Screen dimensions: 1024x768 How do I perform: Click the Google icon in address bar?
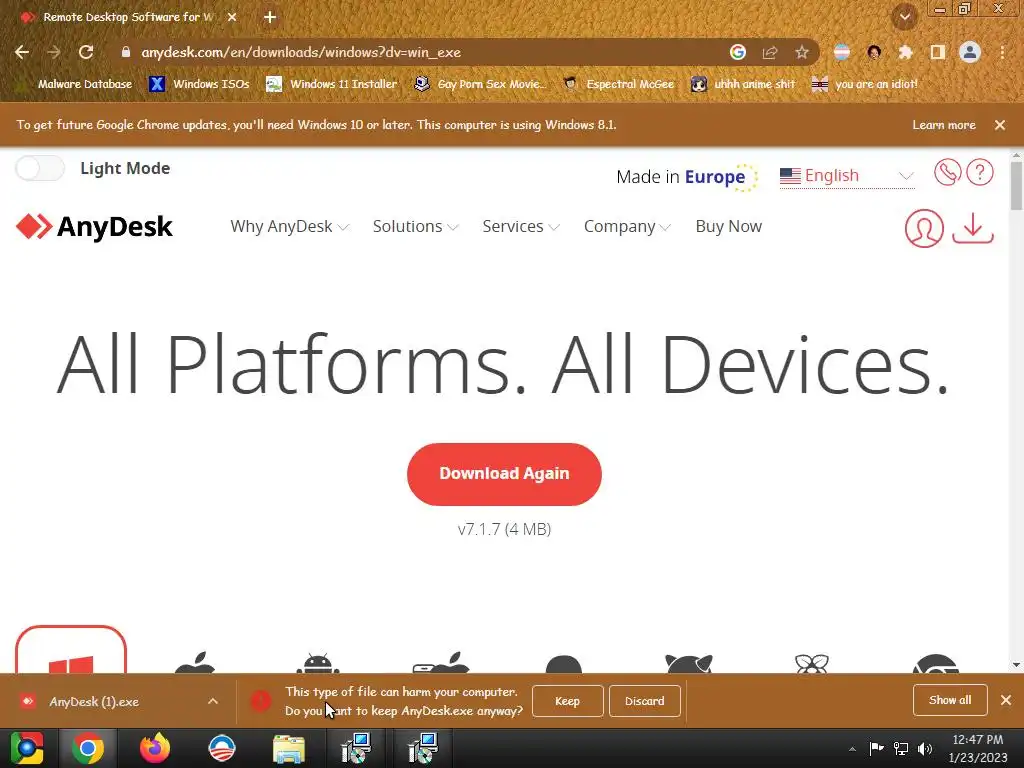click(x=738, y=52)
